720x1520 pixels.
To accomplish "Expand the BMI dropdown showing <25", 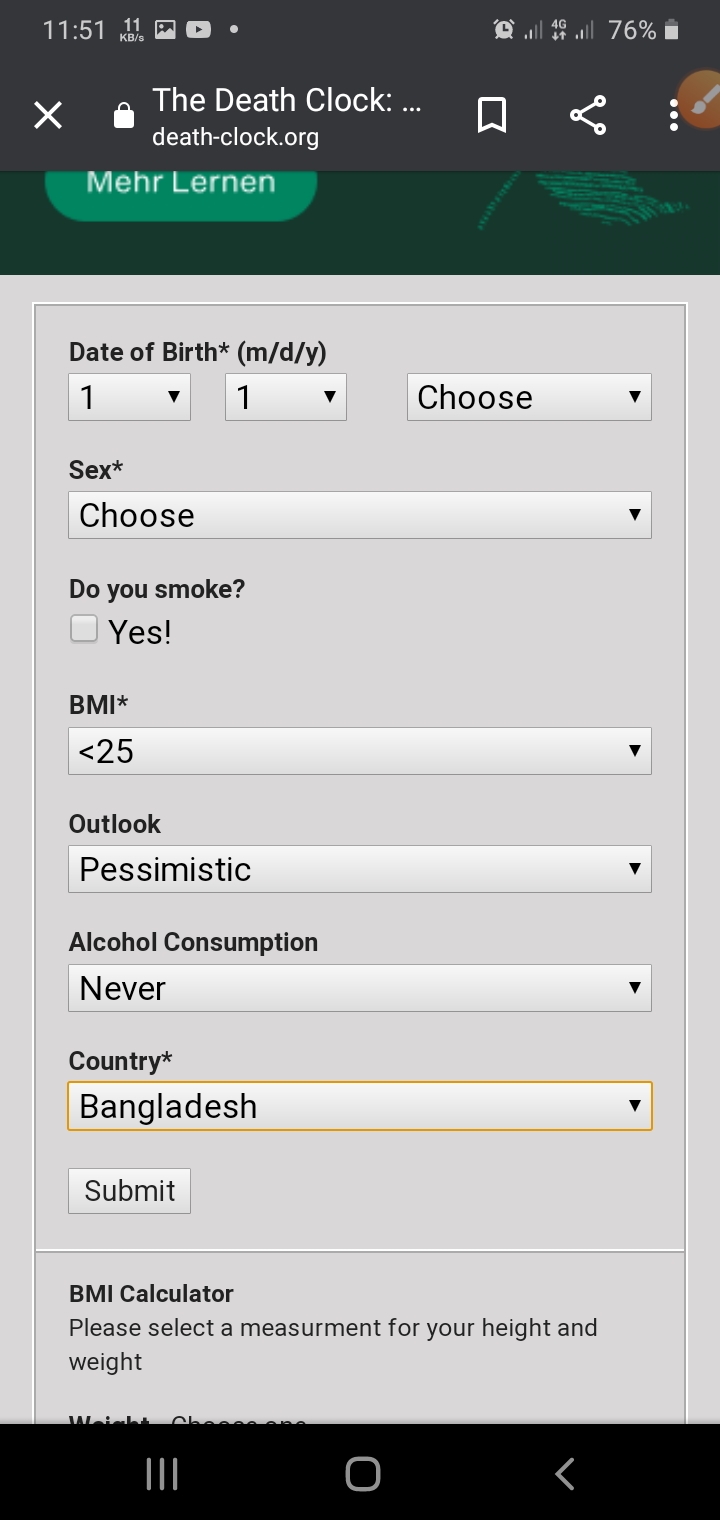I will point(360,751).
